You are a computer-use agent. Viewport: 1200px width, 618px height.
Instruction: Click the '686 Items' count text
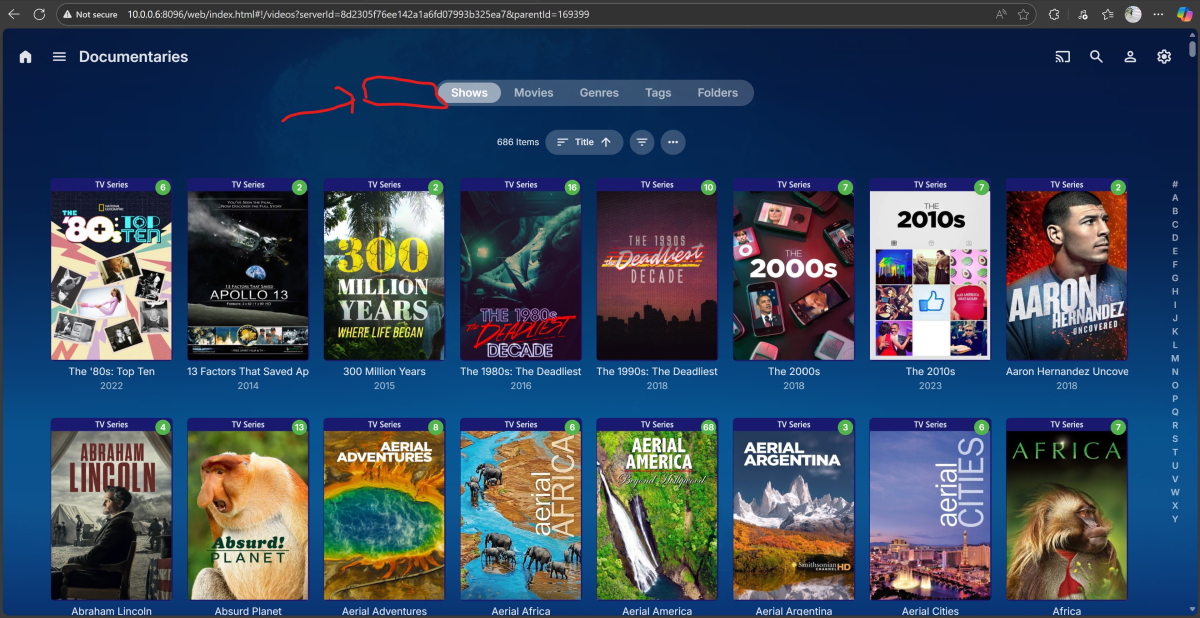[518, 142]
